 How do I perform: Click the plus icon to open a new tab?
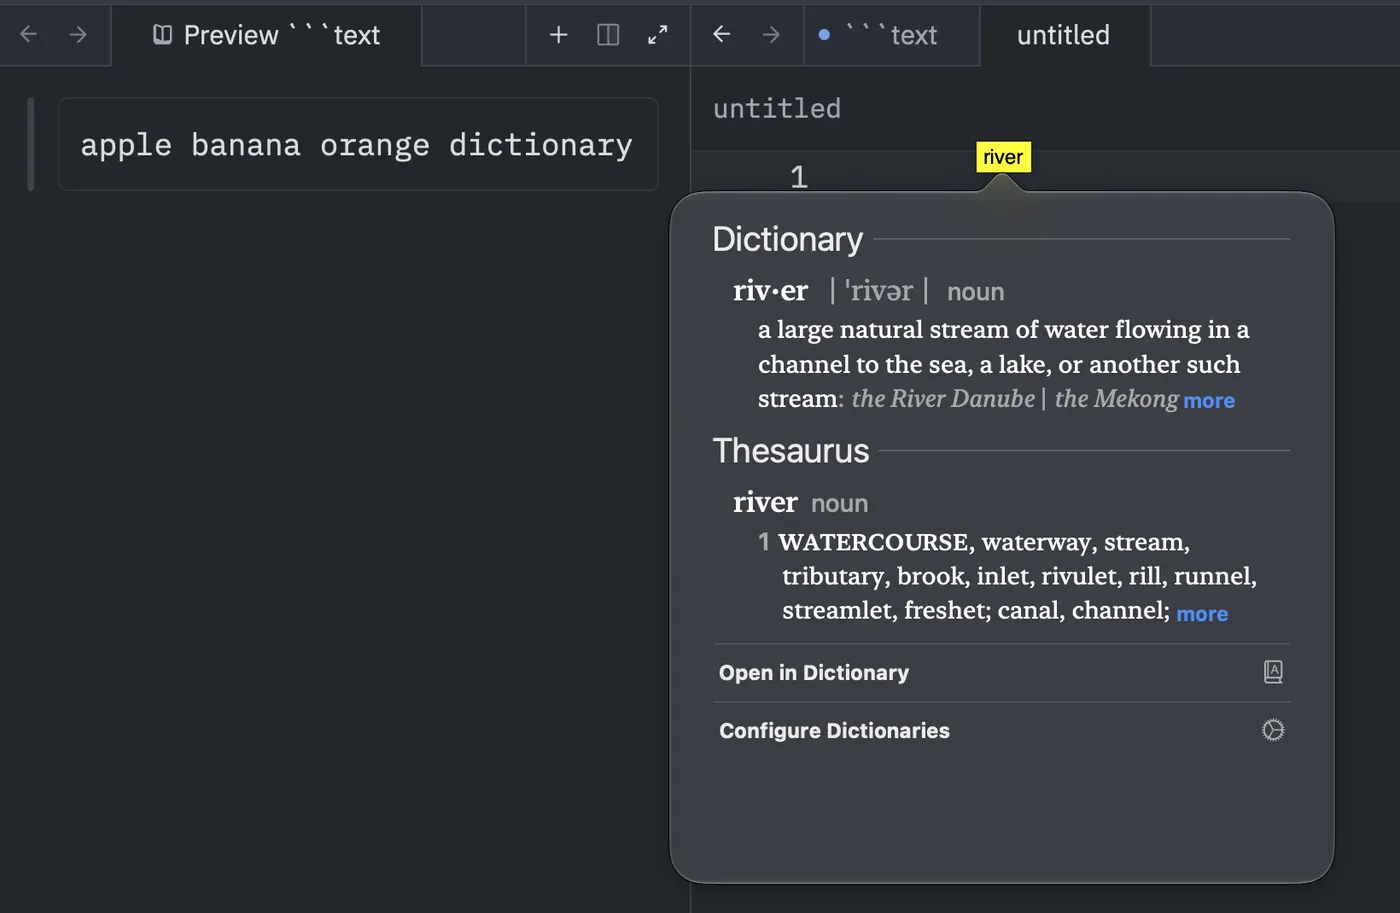[x=559, y=35]
